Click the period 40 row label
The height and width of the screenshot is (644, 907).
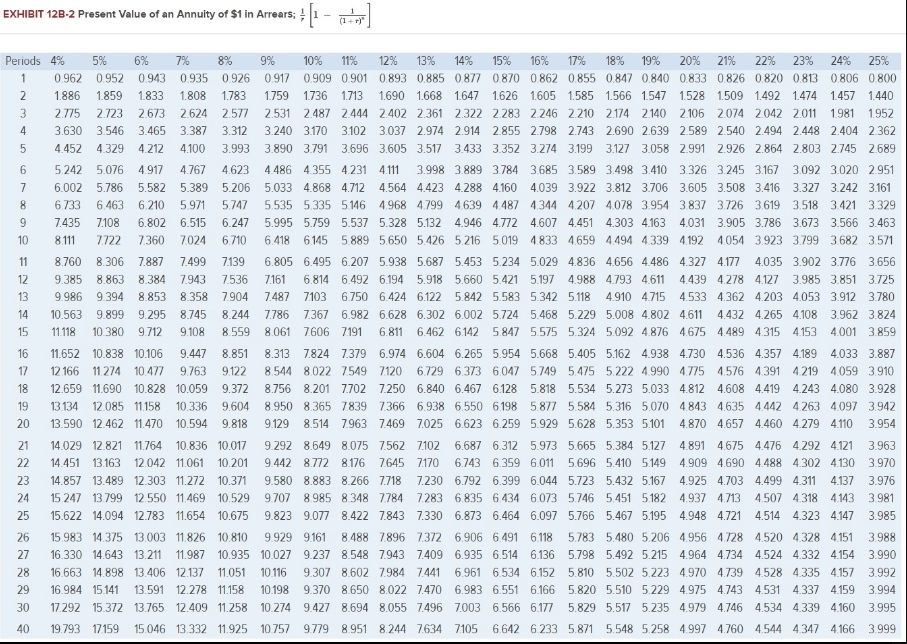point(23,628)
